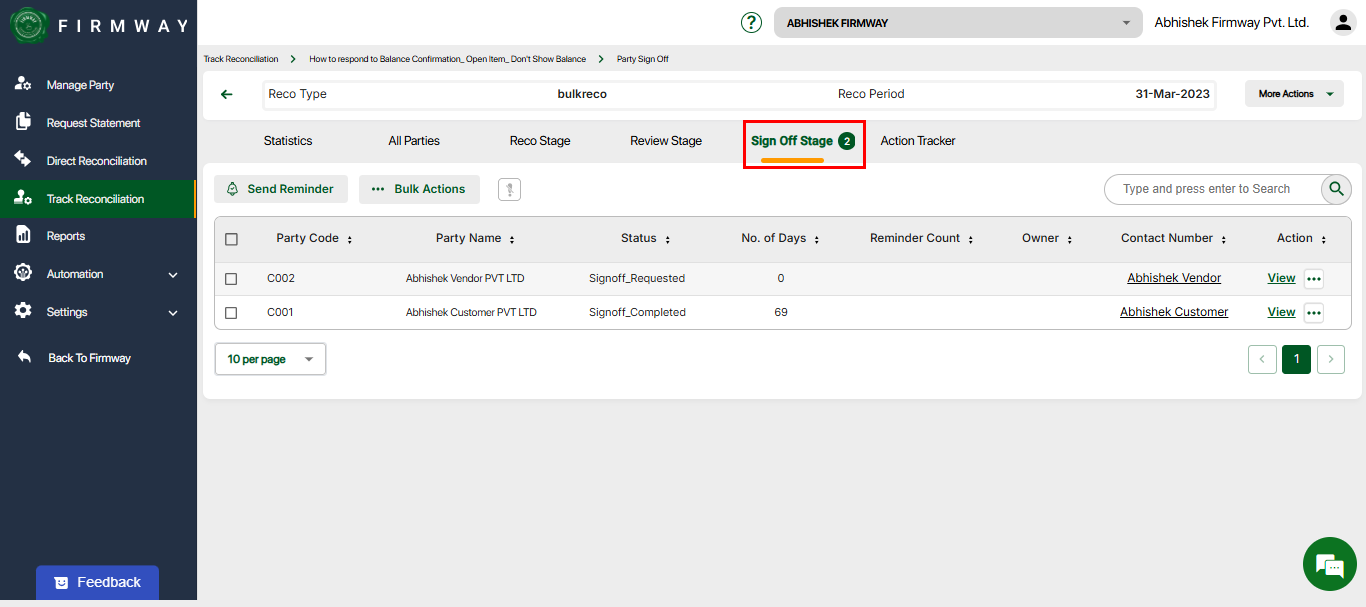Open Reports from the sidebar

66,236
